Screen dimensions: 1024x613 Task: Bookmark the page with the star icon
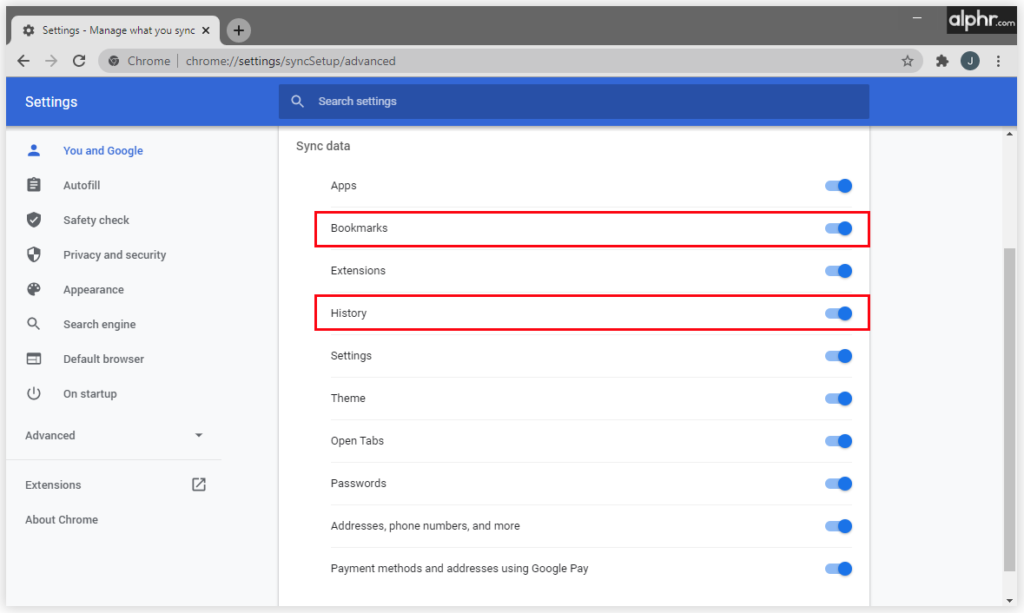[x=907, y=61]
